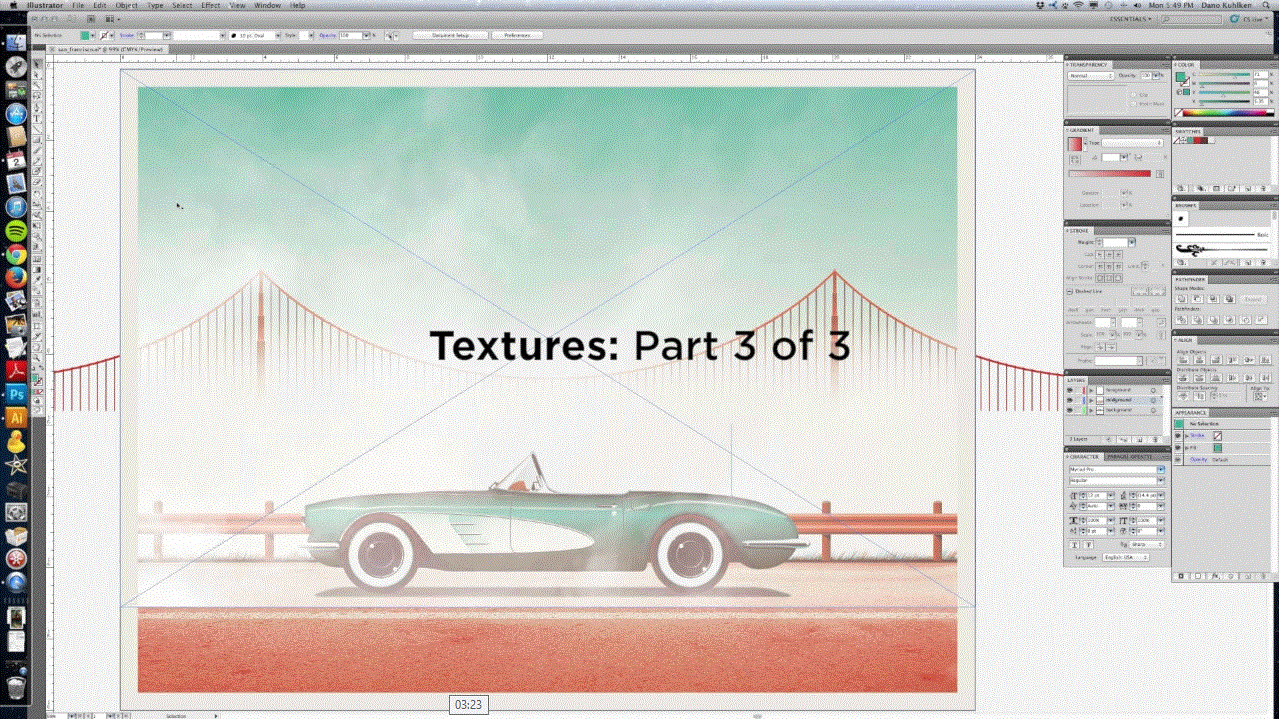Open the Language dropdown (English: USA)

(1127, 557)
